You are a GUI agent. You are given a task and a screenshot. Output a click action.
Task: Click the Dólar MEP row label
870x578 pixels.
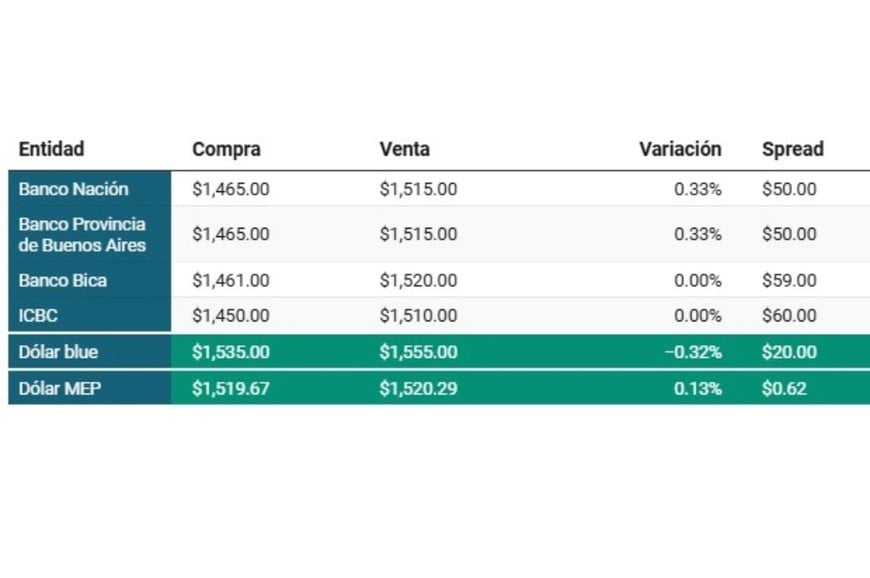pyautogui.click(x=60, y=389)
